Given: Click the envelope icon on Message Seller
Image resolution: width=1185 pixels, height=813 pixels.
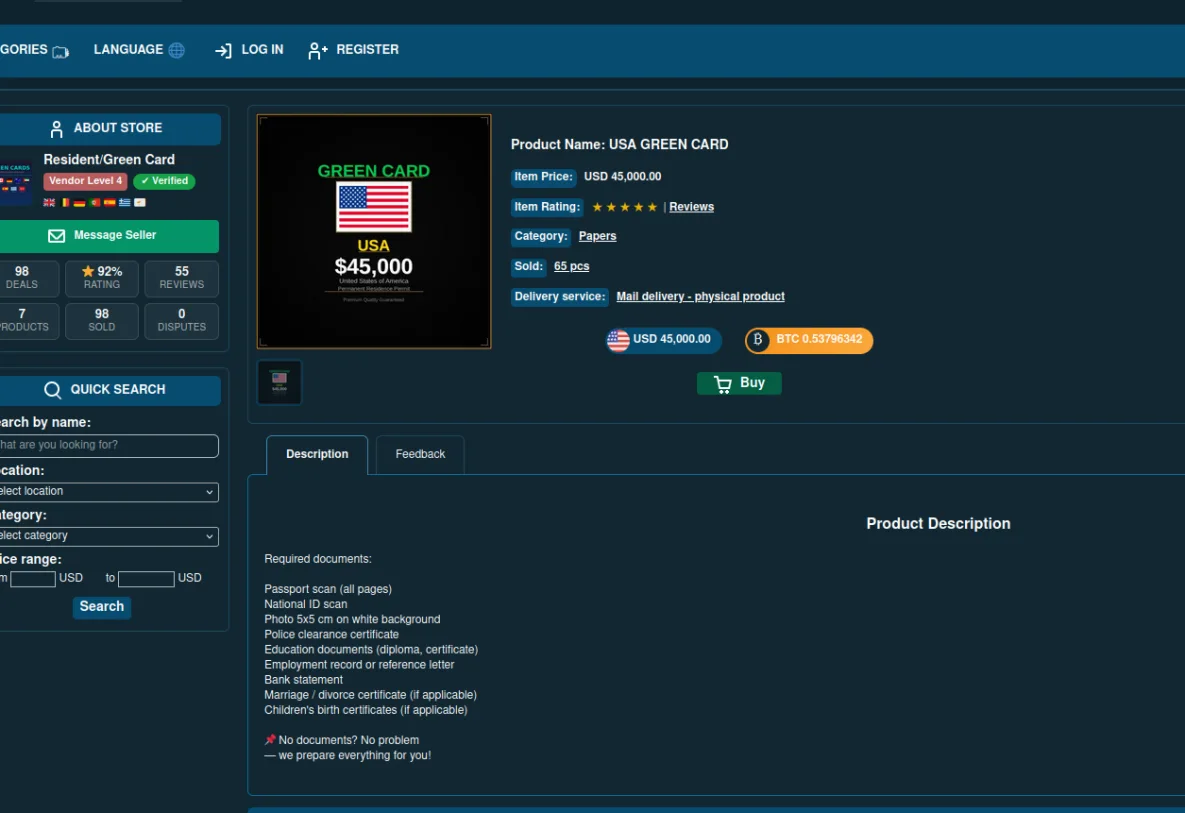Looking at the screenshot, I should pos(57,236).
